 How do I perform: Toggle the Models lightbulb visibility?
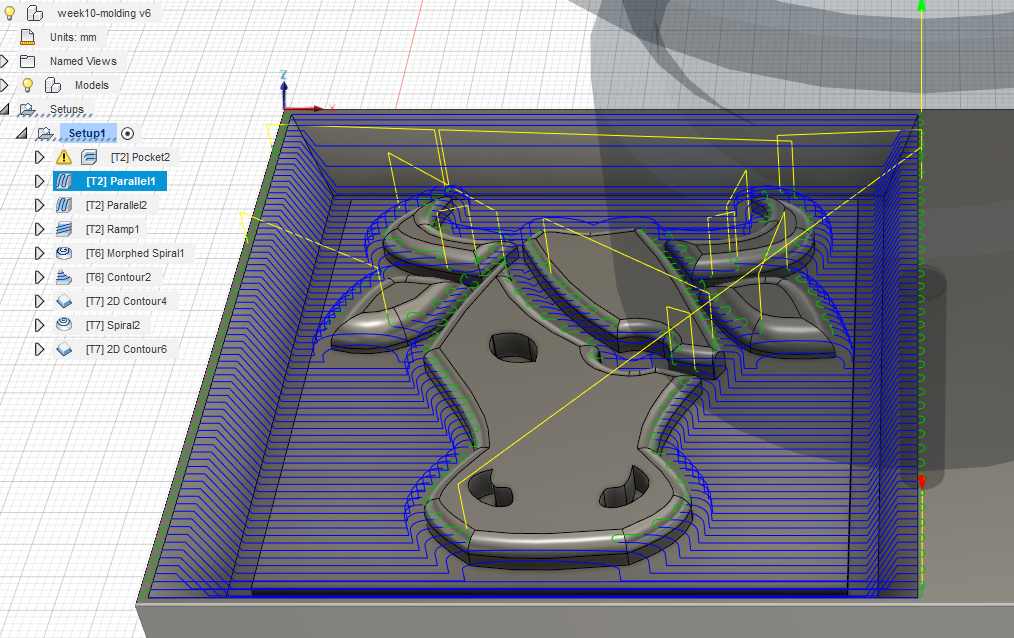tap(27, 85)
